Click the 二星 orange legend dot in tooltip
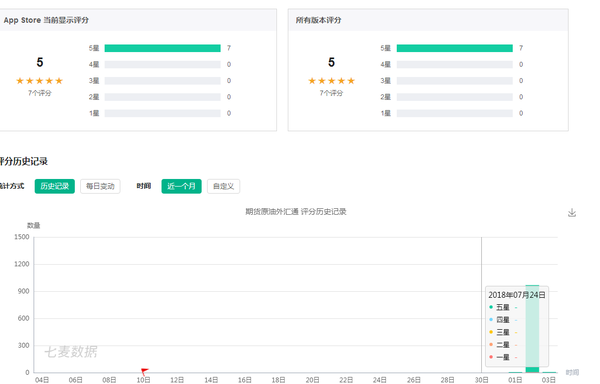Viewport: 600px width, 384px height. click(x=491, y=345)
